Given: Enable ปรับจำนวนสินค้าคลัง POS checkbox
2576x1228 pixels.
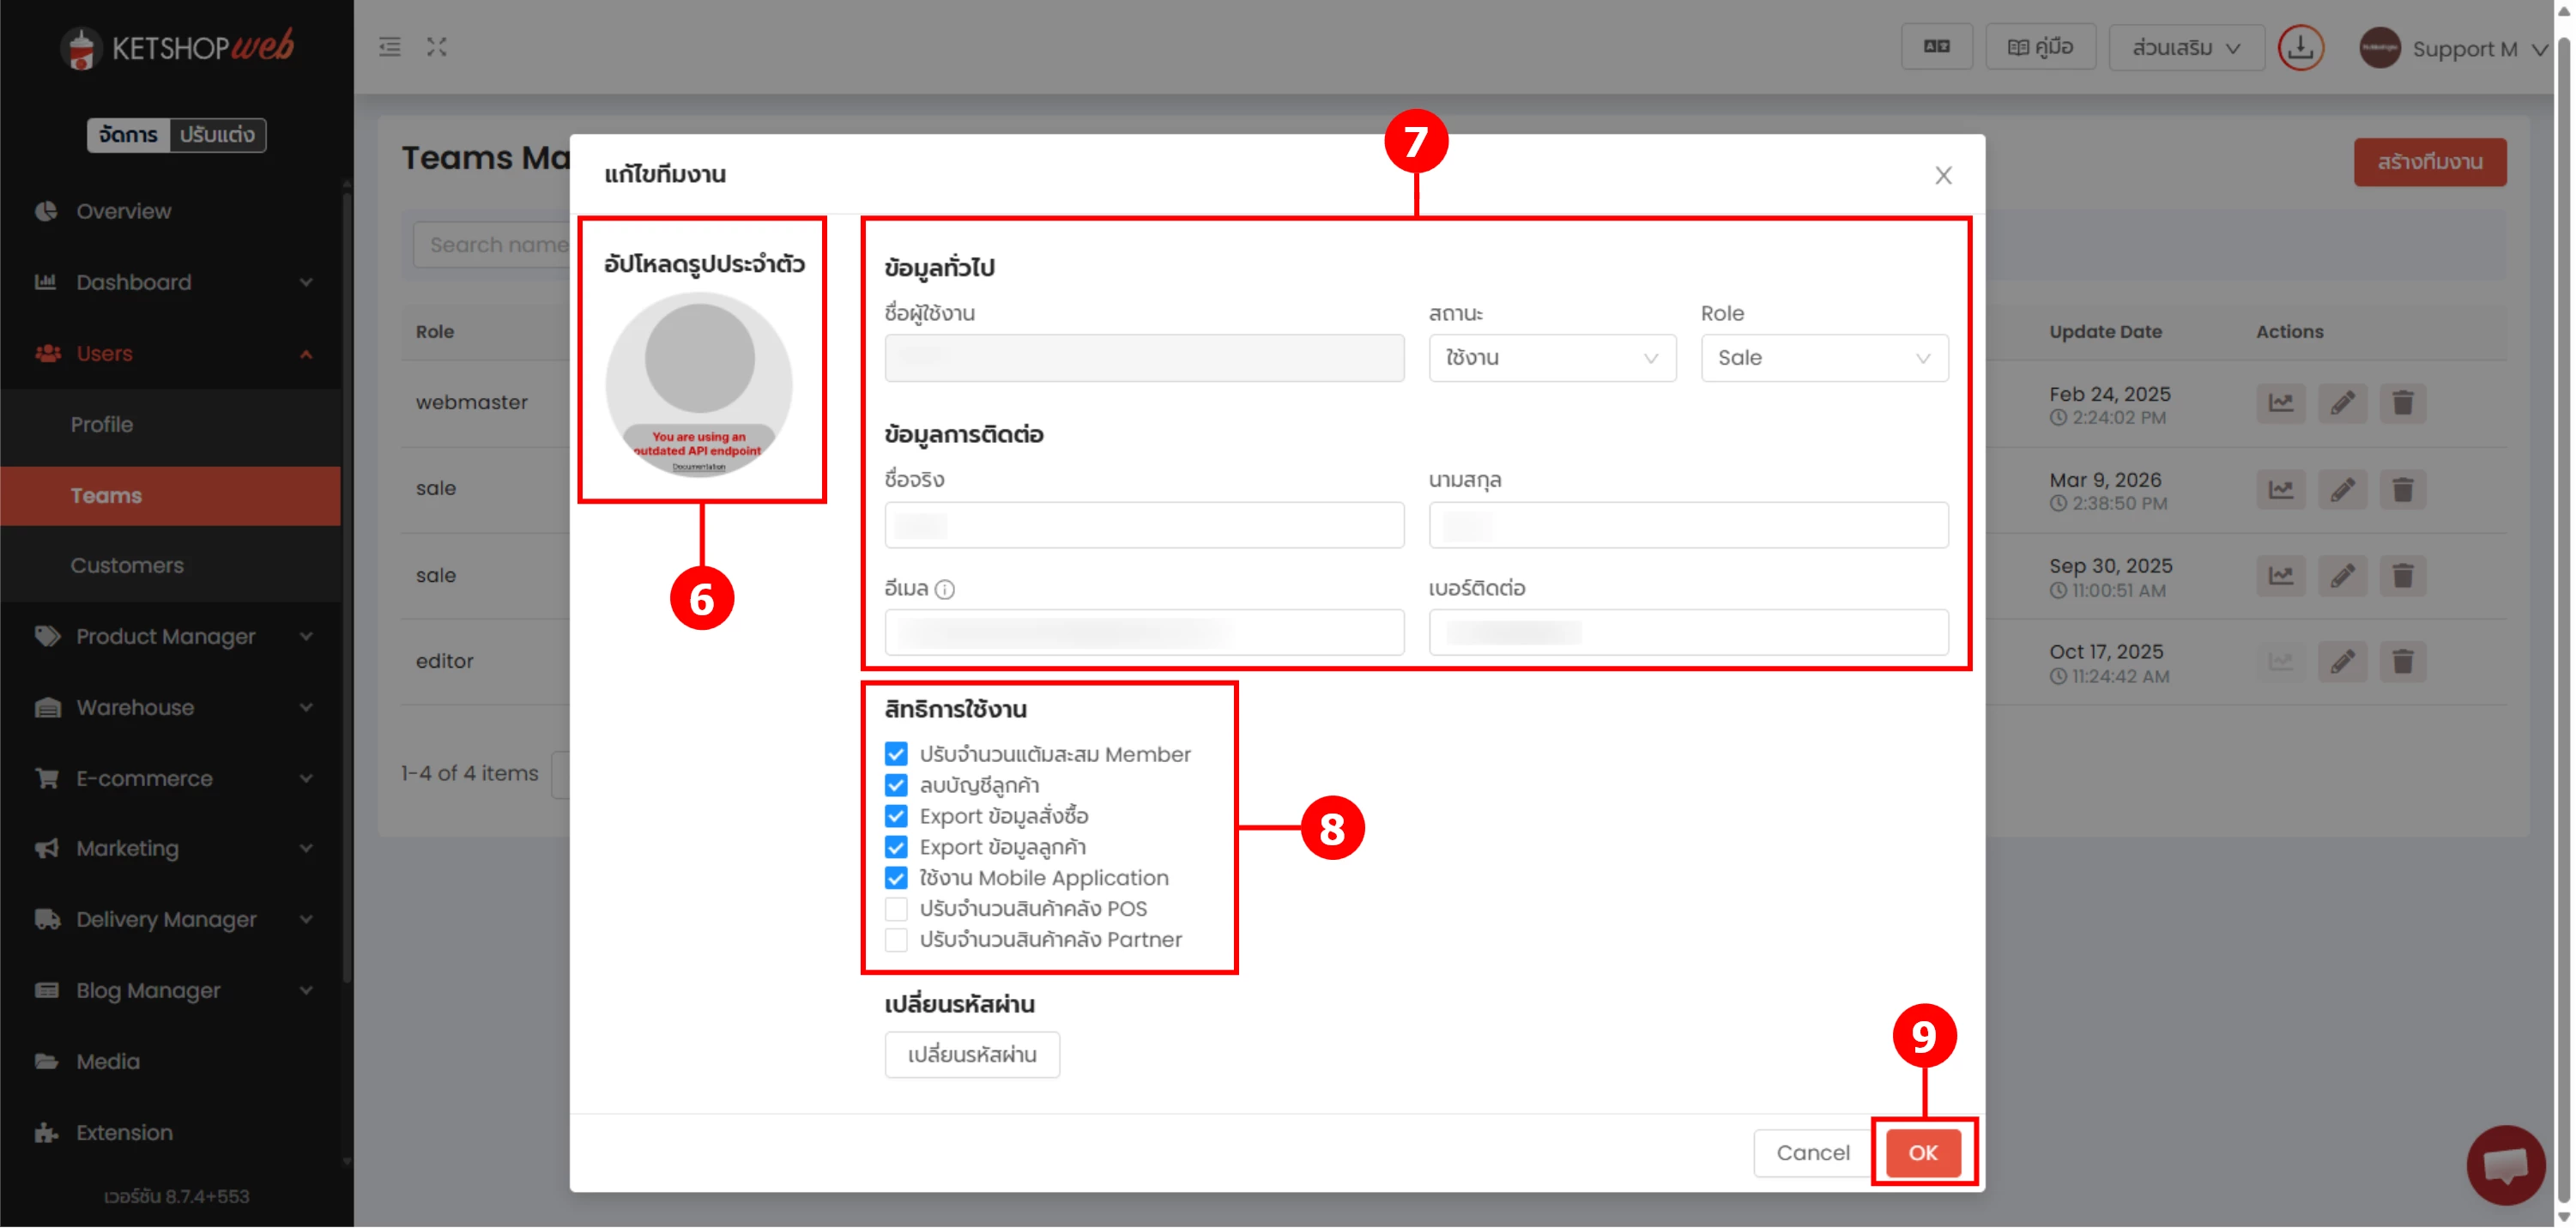Looking at the screenshot, I should (896, 909).
